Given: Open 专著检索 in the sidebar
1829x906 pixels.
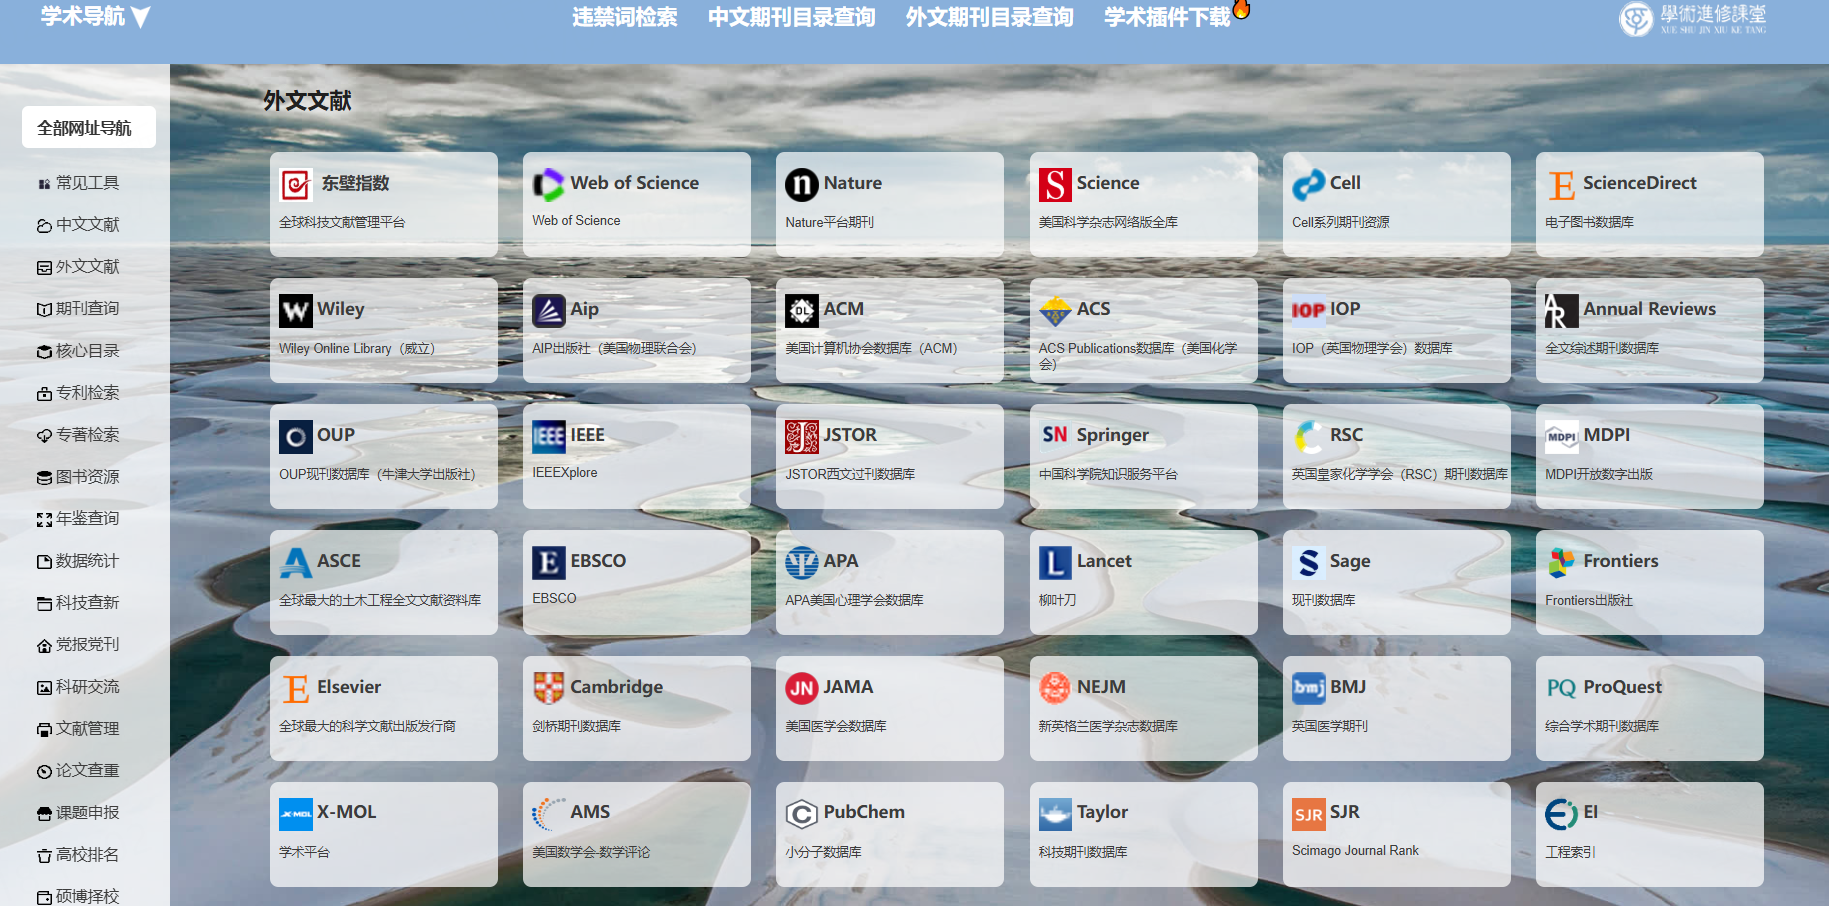Looking at the screenshot, I should click(78, 435).
